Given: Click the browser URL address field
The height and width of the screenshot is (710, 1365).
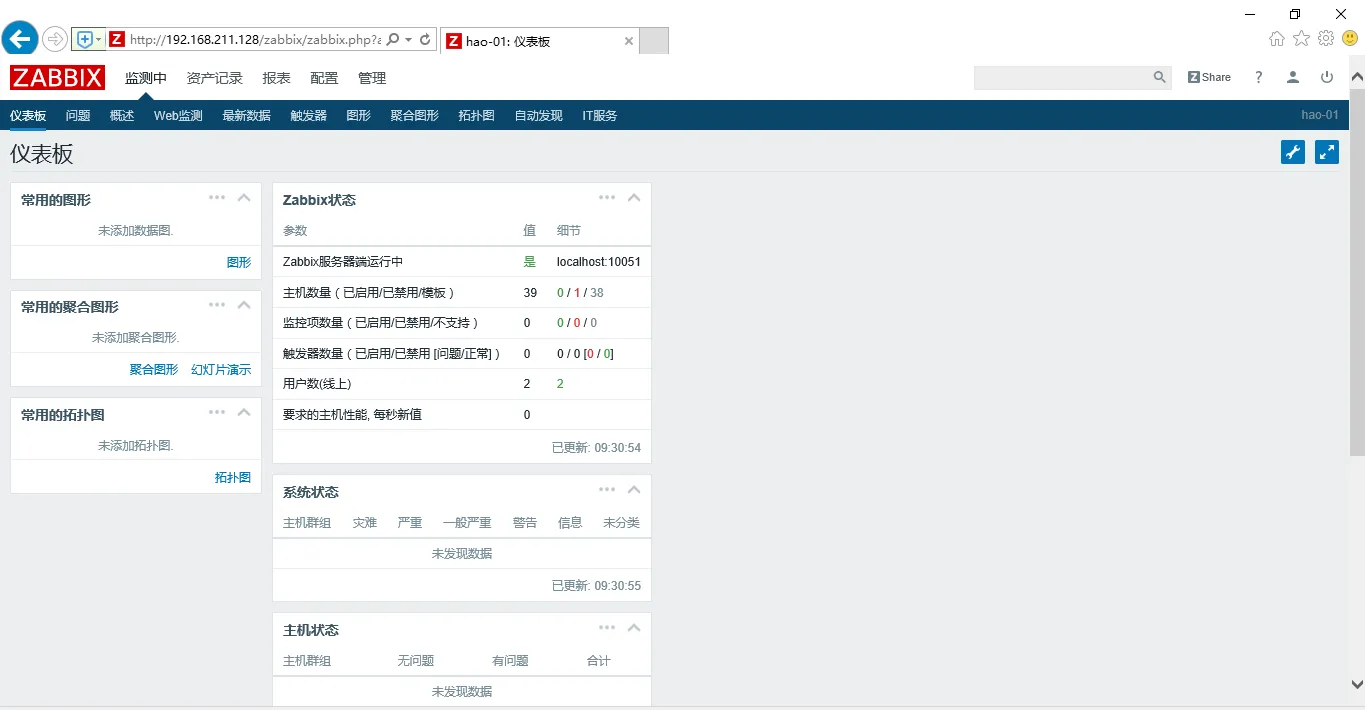Looking at the screenshot, I should click(255, 40).
